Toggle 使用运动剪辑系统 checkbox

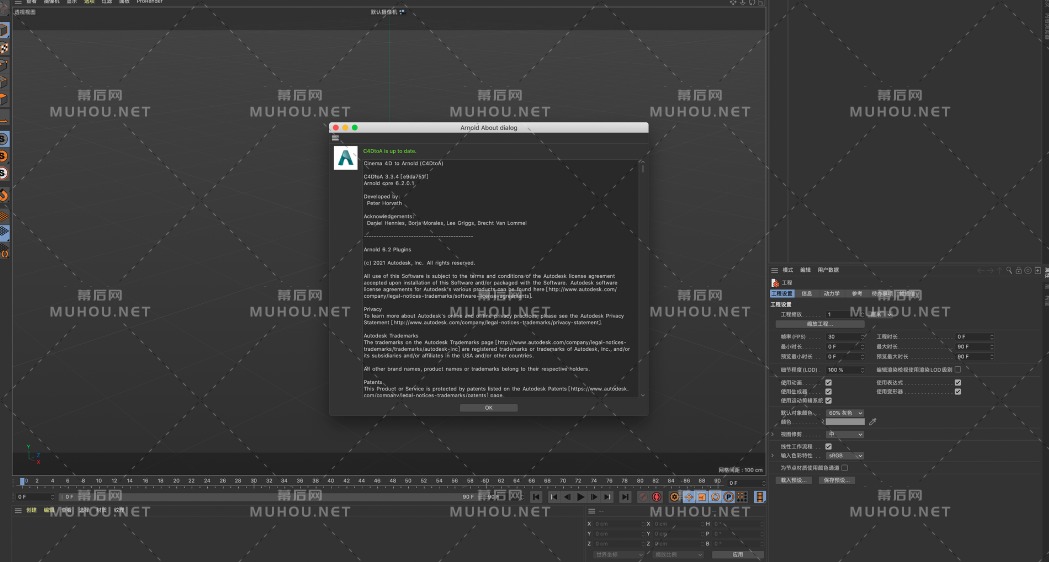click(x=828, y=400)
